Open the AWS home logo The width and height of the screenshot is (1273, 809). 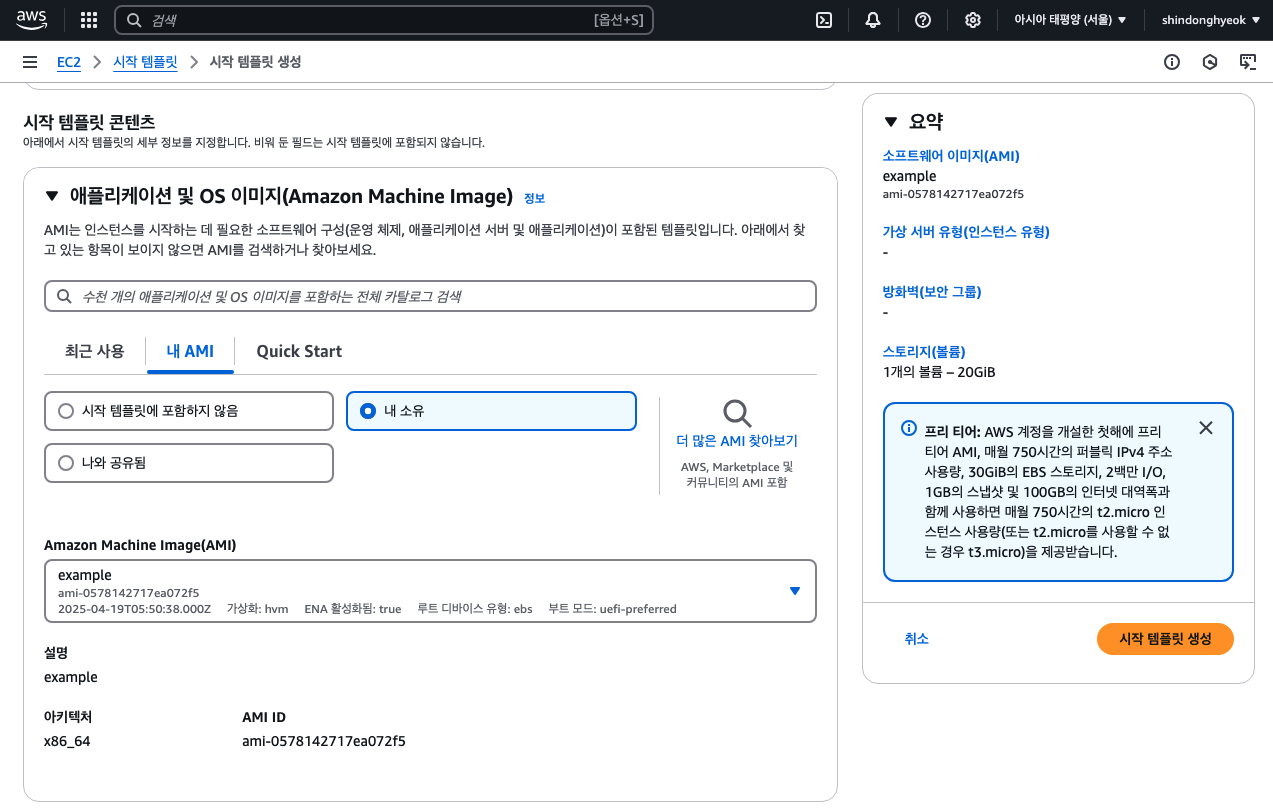(x=32, y=19)
